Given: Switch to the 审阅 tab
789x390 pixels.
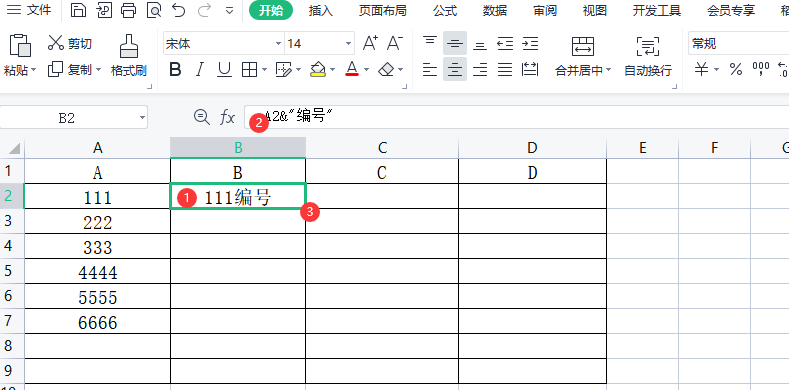Looking at the screenshot, I should tap(545, 11).
